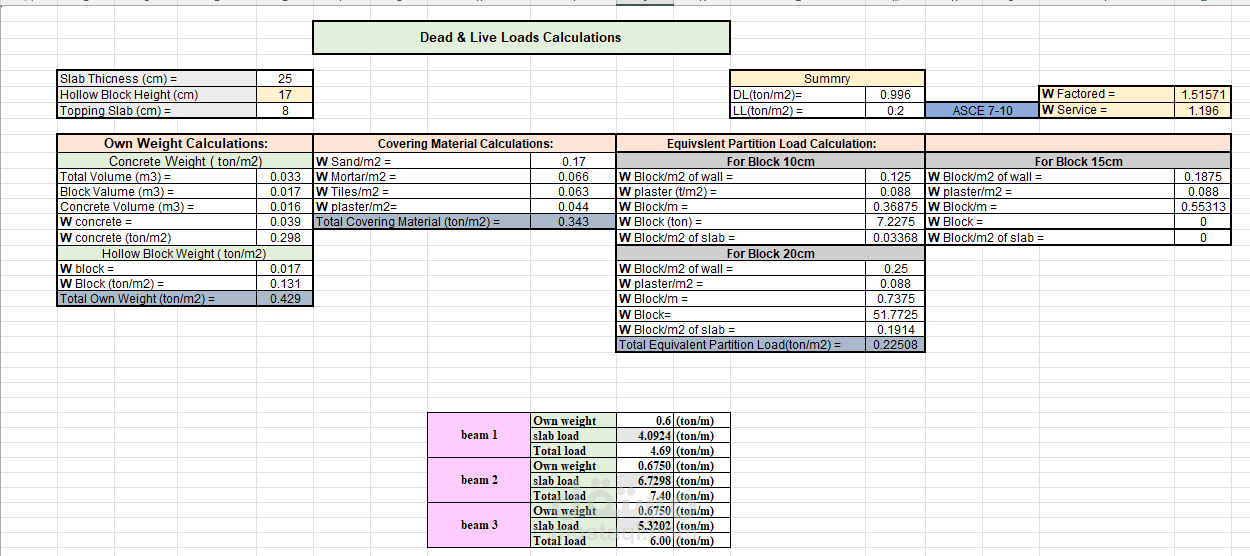This screenshot has height=556, width=1250.
Task: Click the 'Hollow Block Height (cm)' label
Action: (157, 95)
